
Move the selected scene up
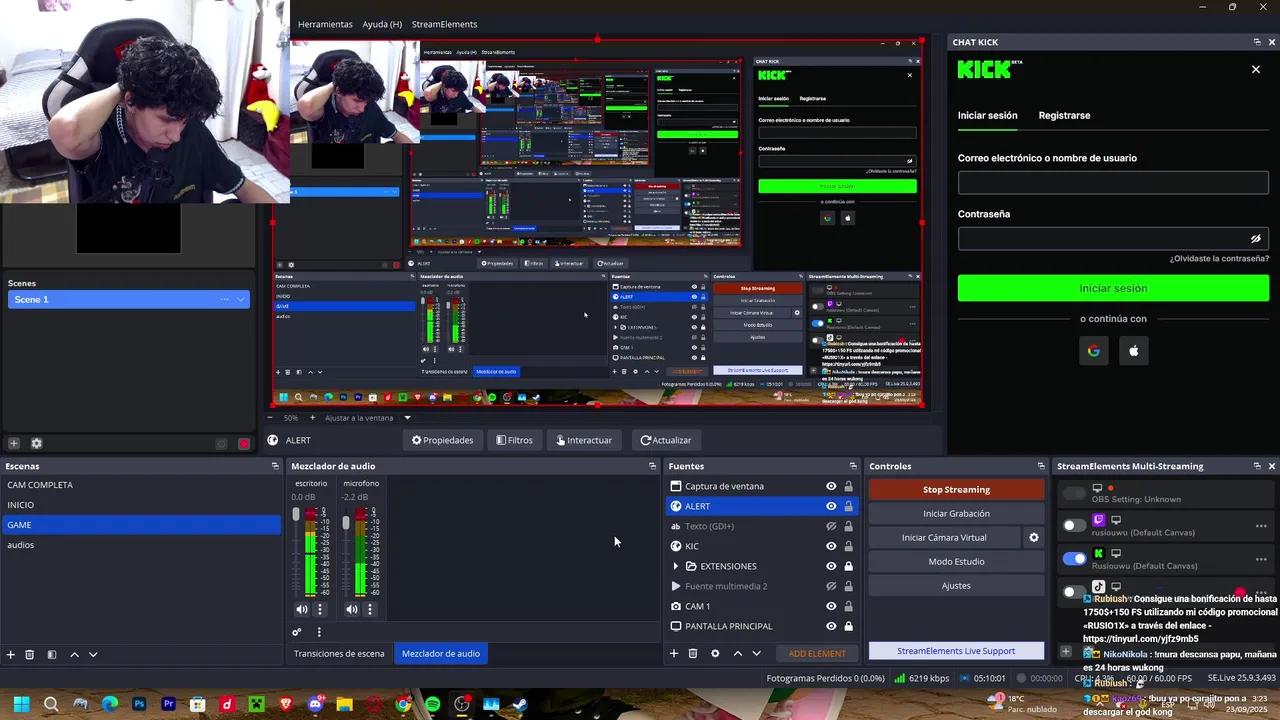click(74, 654)
